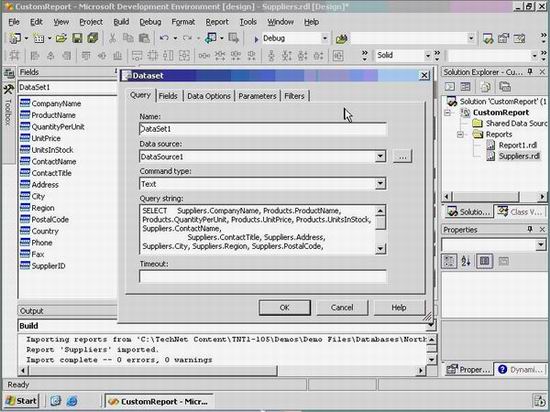Click inside the Query string text area
The image size is (550, 412).
click(258, 229)
